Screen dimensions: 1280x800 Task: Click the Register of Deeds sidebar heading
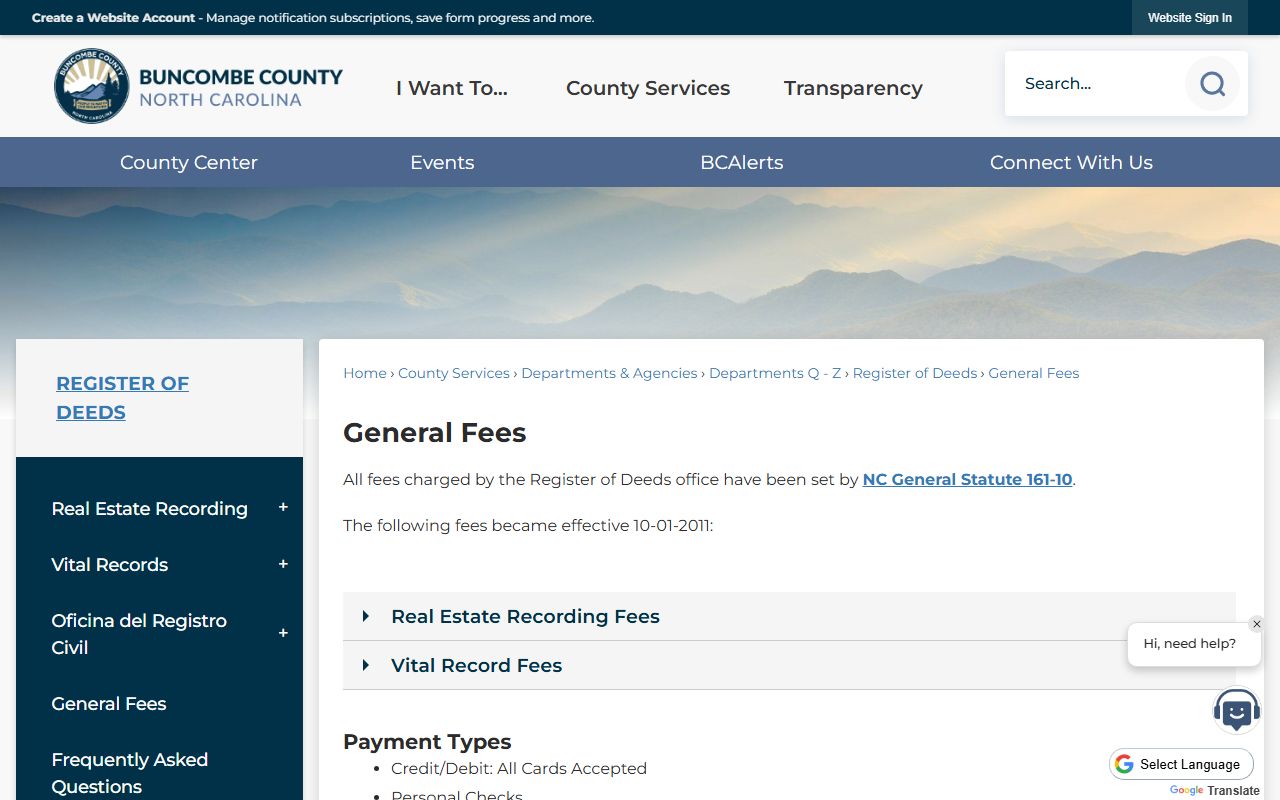click(122, 398)
